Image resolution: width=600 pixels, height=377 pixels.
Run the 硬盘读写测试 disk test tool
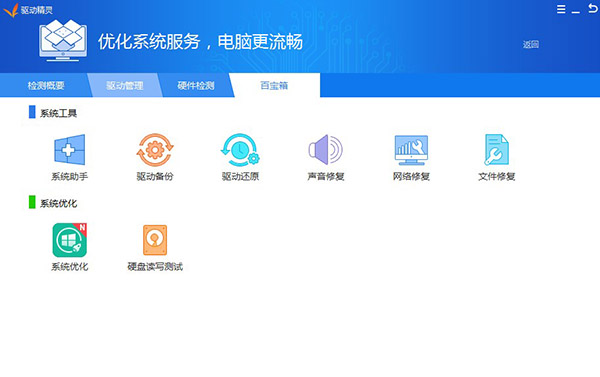tap(155, 240)
